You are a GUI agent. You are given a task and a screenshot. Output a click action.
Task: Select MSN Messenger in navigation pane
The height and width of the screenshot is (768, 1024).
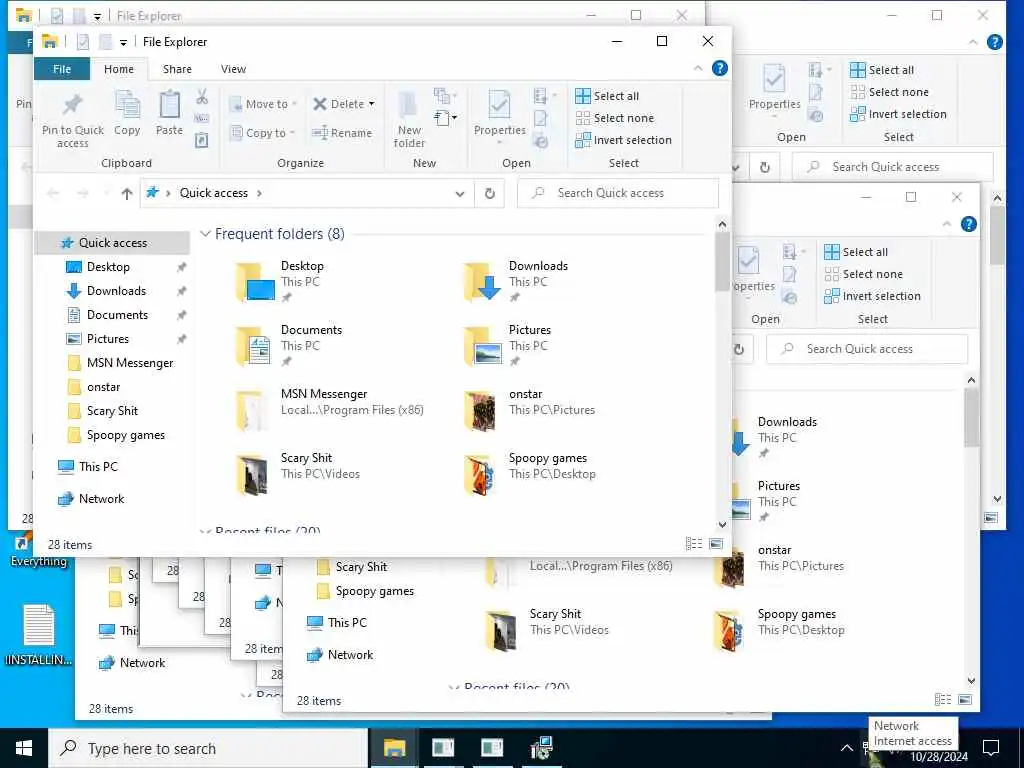[130, 363]
